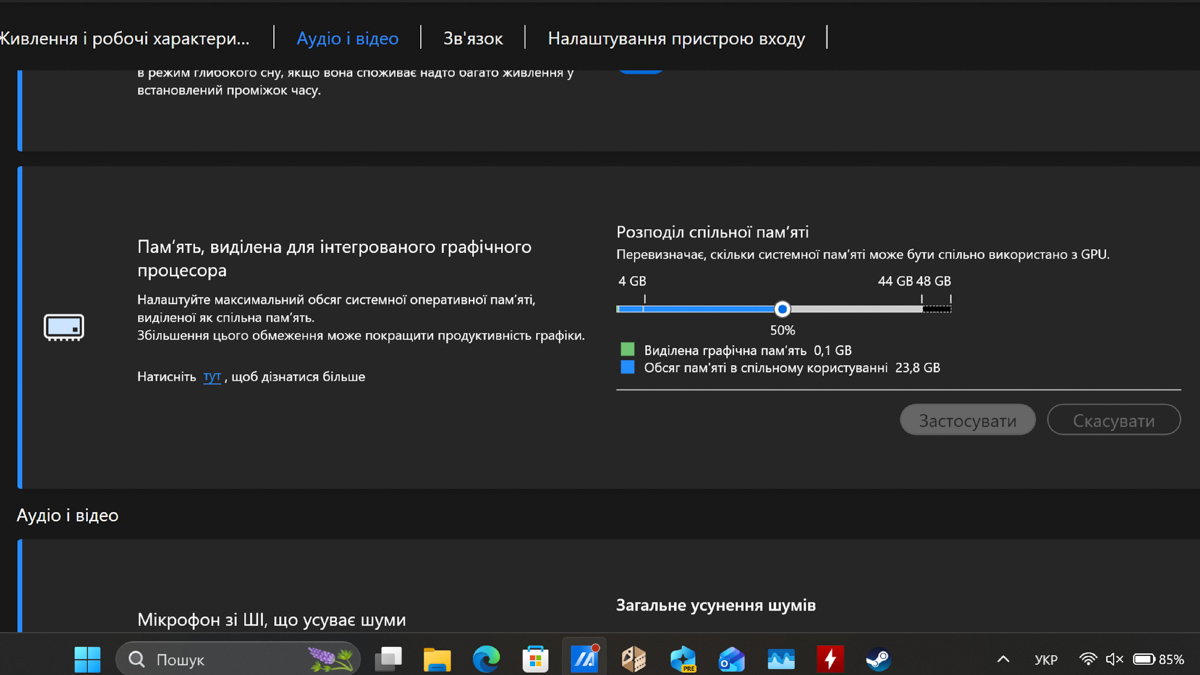Open the Windows Start menu
This screenshot has height=675, width=1200.
(x=87, y=659)
